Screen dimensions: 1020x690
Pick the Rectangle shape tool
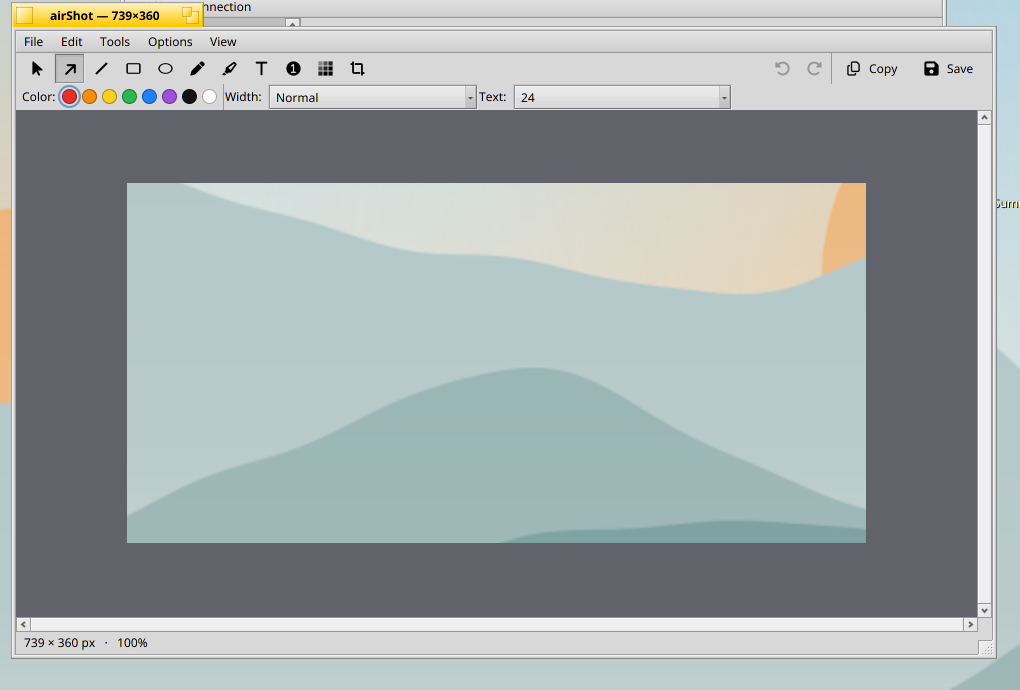[133, 69]
